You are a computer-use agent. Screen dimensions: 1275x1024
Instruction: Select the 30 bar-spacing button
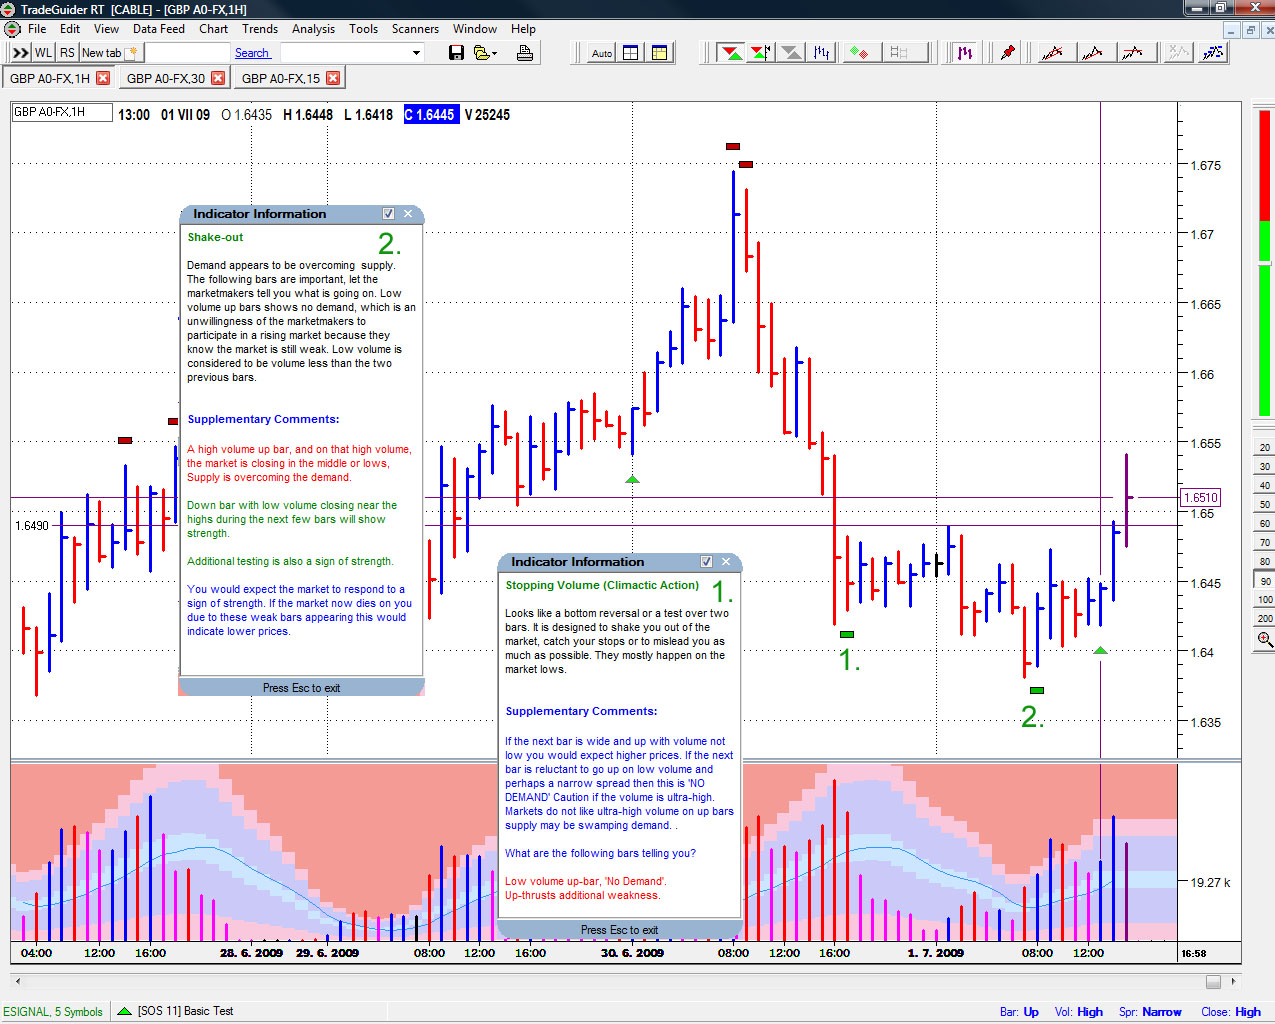1265,466
